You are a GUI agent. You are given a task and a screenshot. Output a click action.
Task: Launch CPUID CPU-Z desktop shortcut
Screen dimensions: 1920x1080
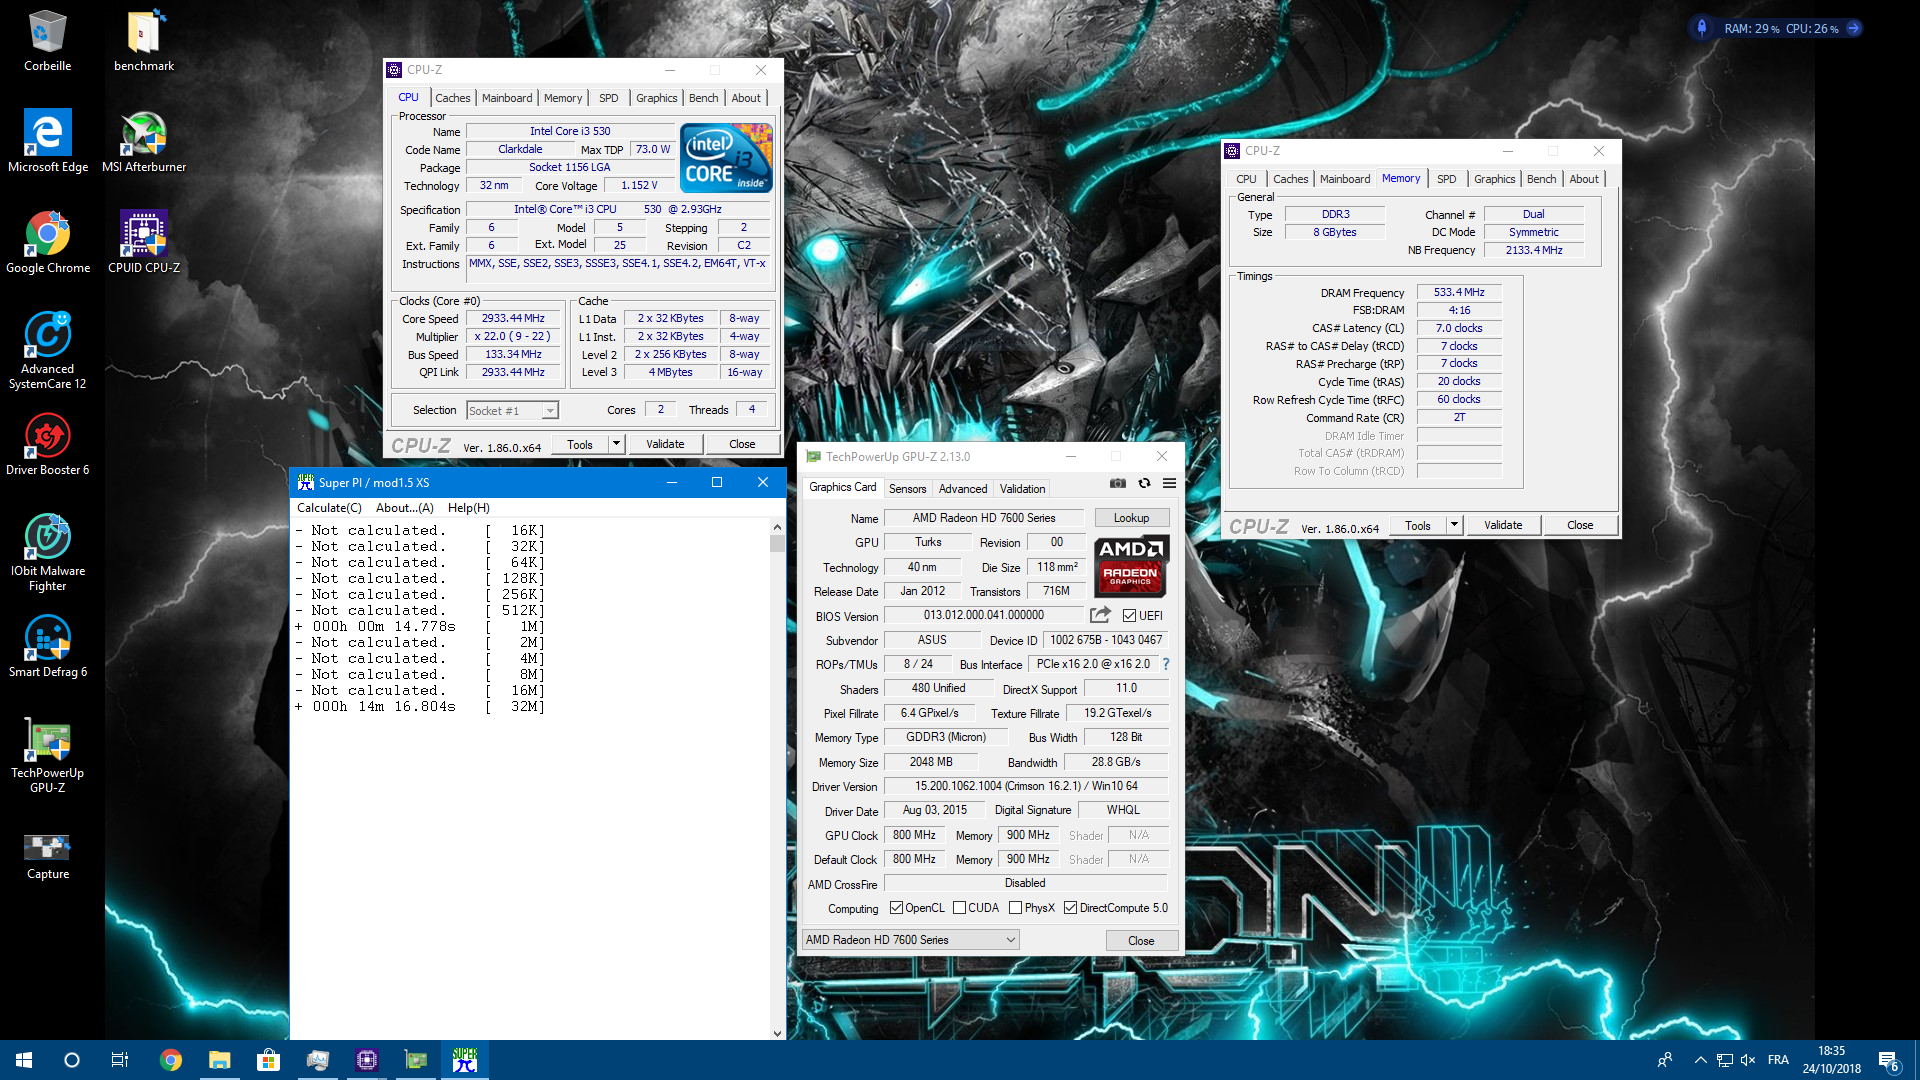click(x=144, y=242)
